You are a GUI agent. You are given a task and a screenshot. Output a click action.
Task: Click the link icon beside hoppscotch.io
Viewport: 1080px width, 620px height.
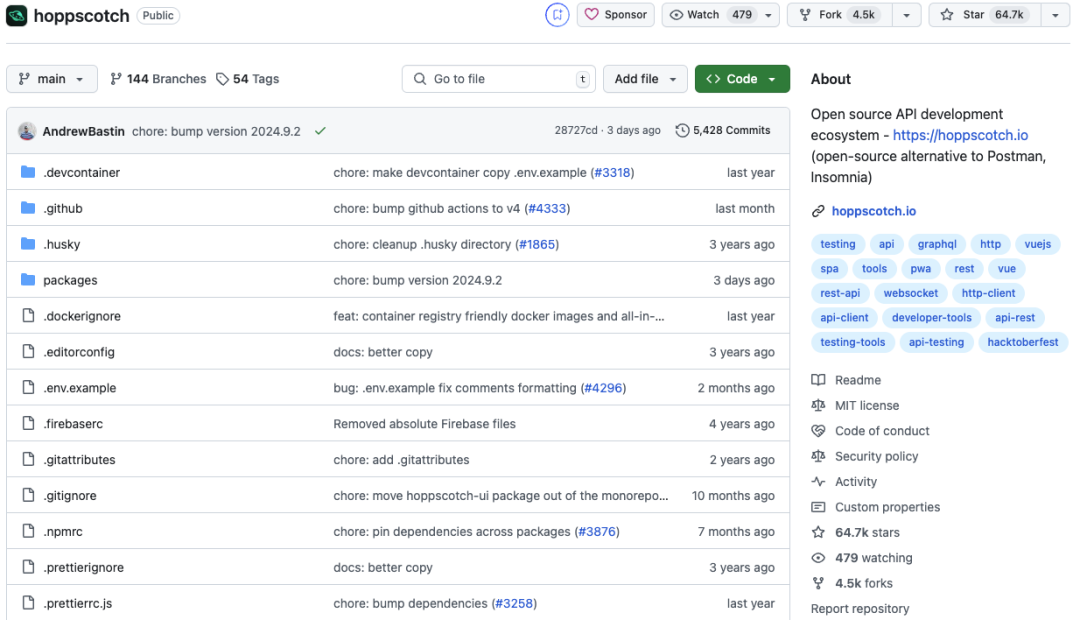coord(818,211)
